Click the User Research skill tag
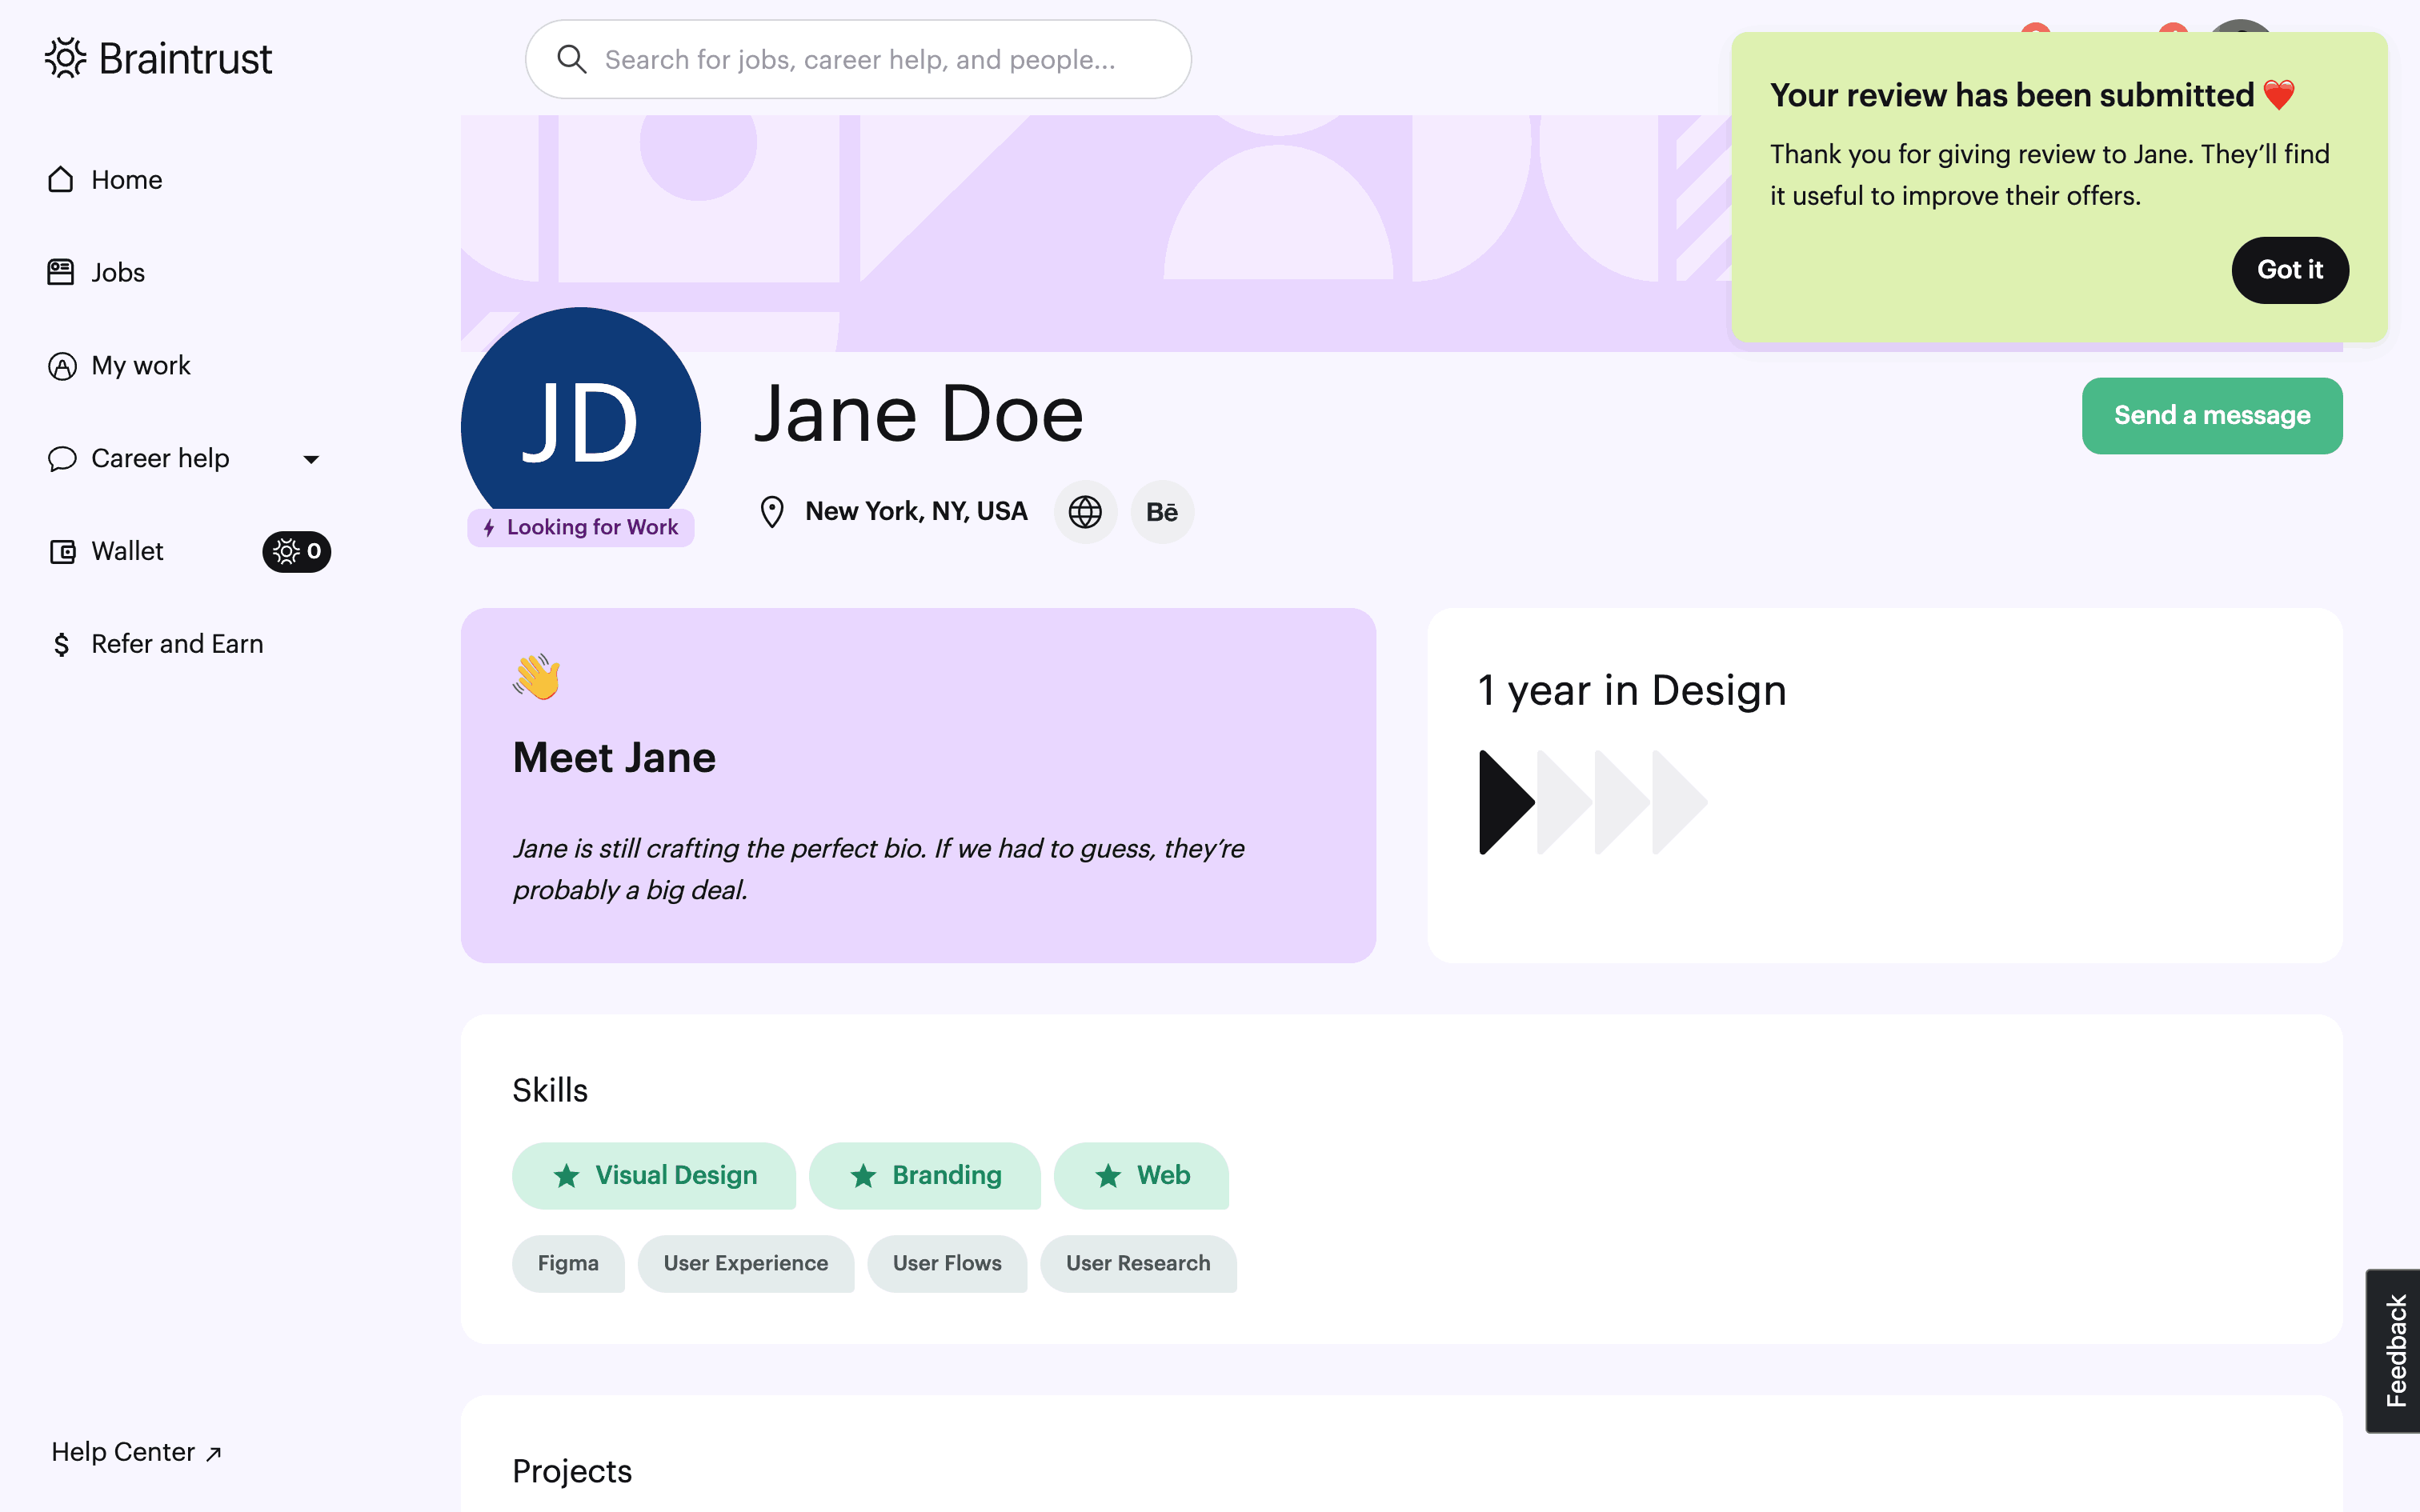This screenshot has height=1512, width=2420. 1137,1263
